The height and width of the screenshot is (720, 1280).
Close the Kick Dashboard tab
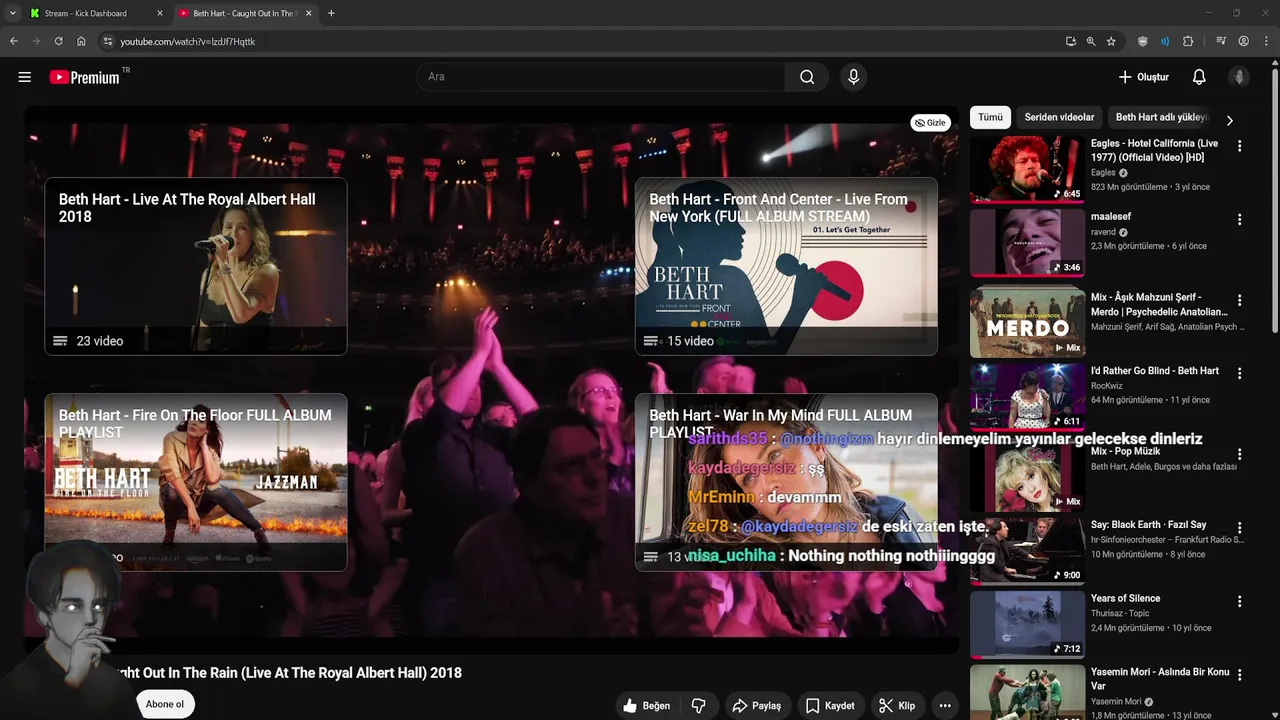click(160, 13)
